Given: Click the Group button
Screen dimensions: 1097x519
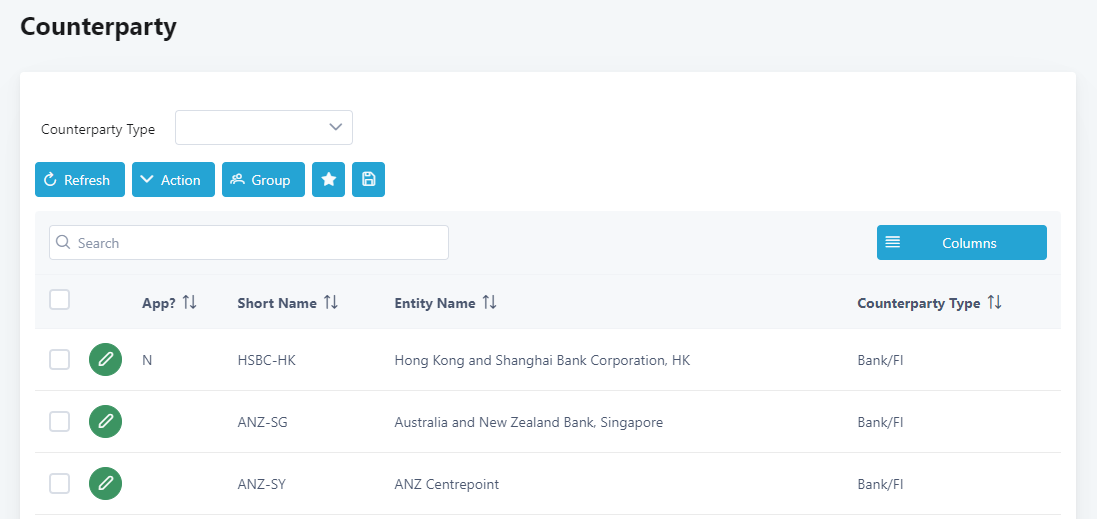Looking at the screenshot, I should [x=263, y=180].
